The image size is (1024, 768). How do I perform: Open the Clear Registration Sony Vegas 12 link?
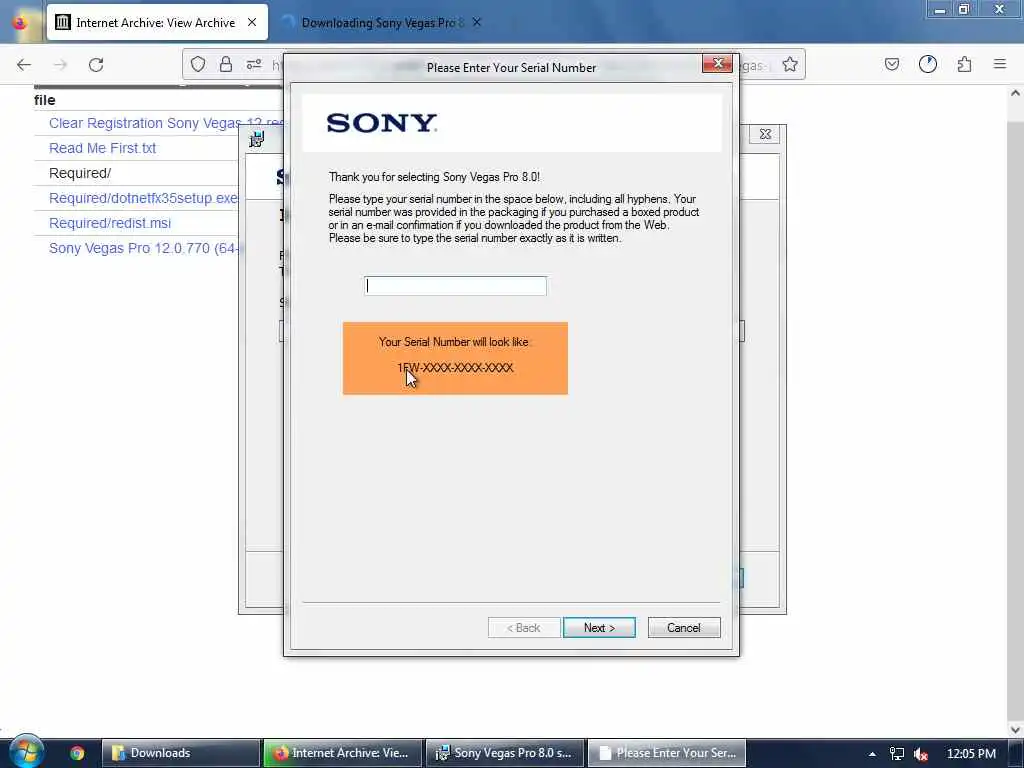coord(166,123)
